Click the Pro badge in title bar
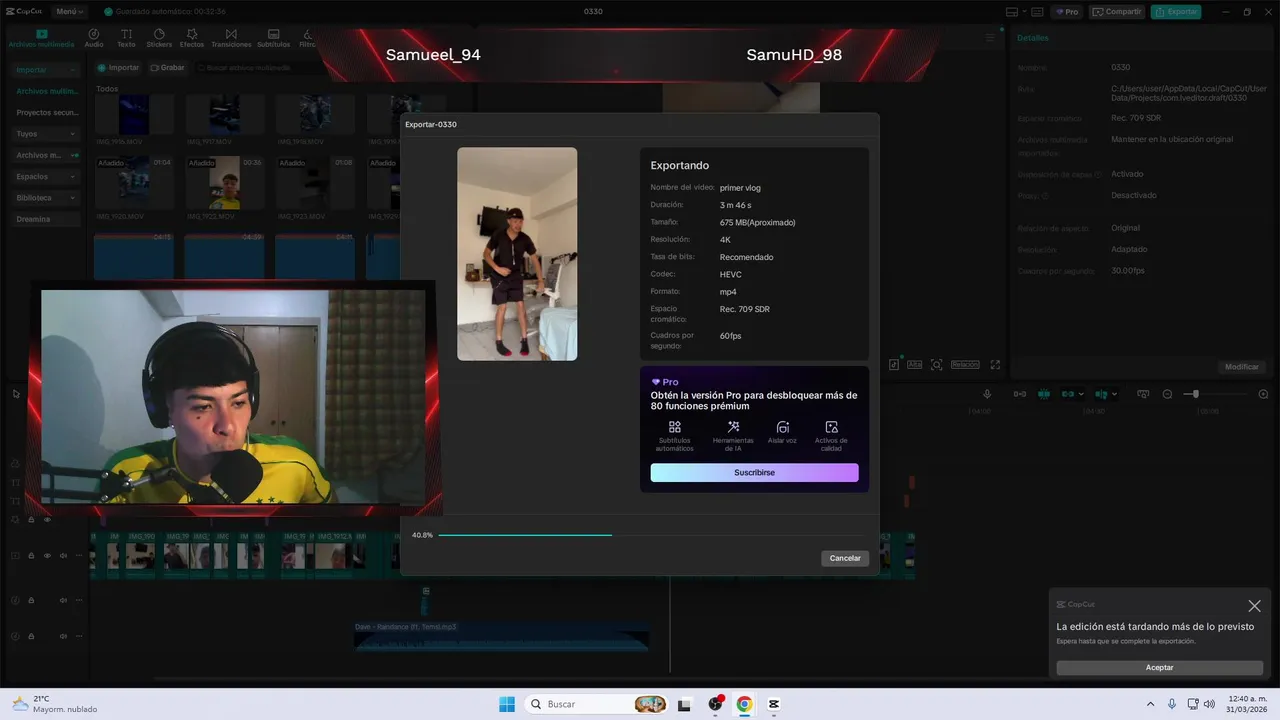1280x720 pixels. (x=1067, y=12)
